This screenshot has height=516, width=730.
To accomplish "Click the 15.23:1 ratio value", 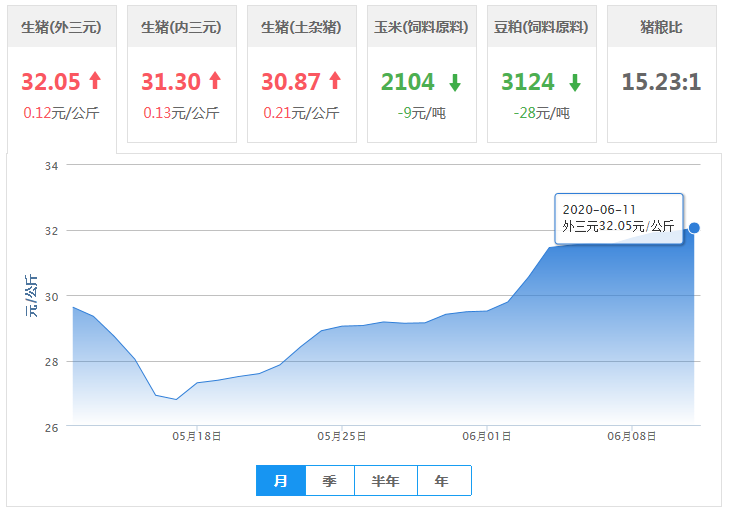I will click(661, 81).
